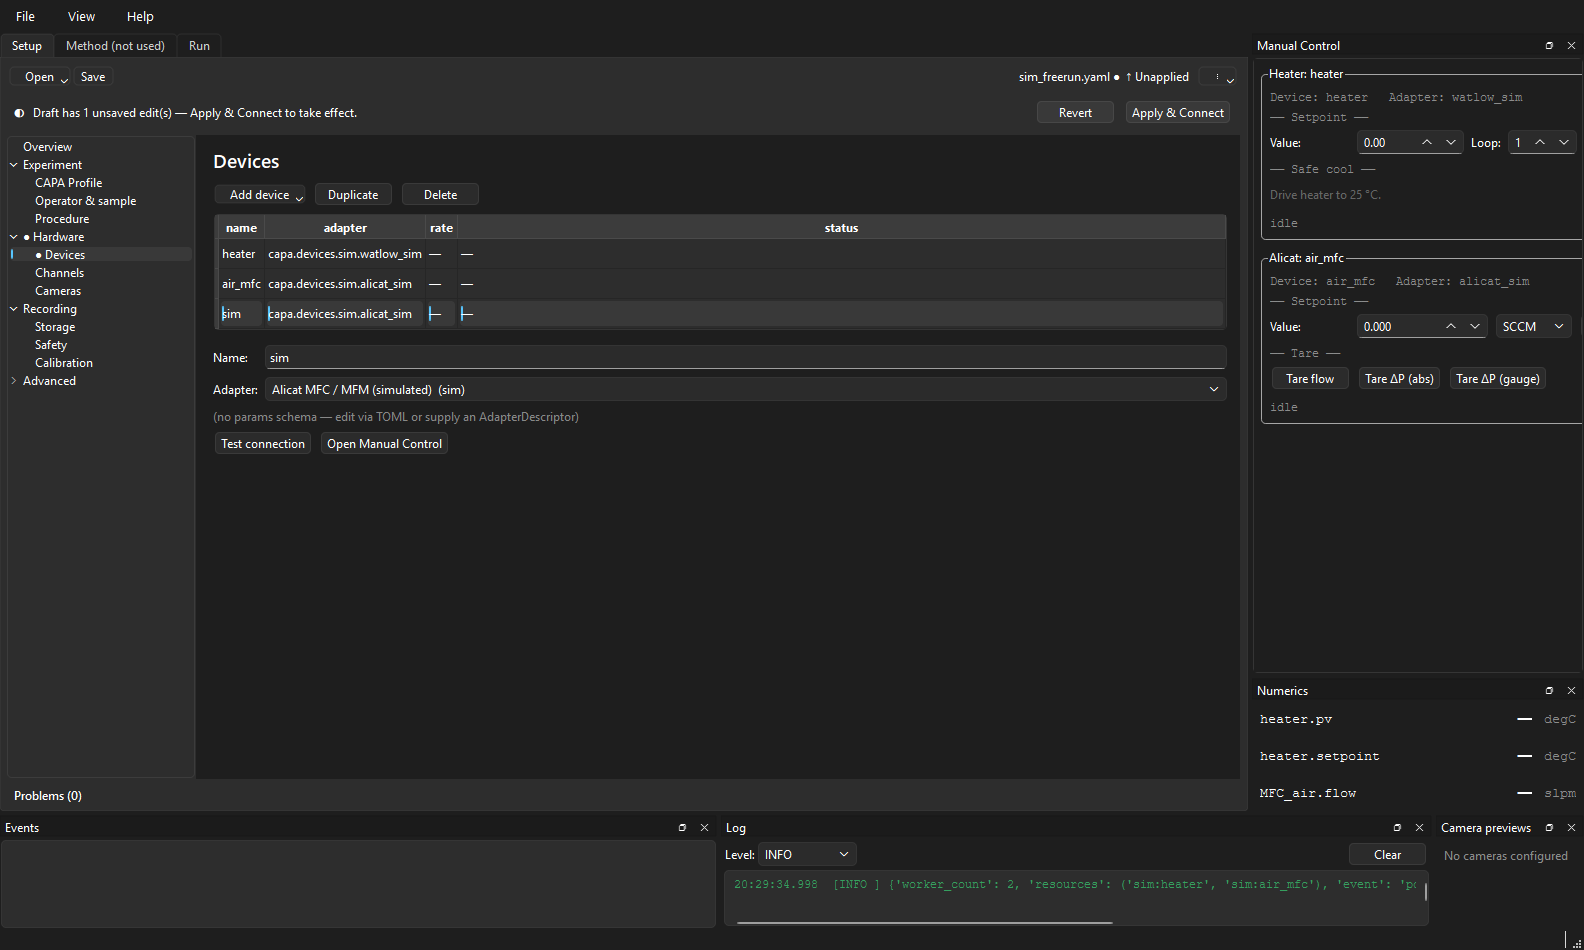Select the air_mfc row in devices table

click(721, 284)
